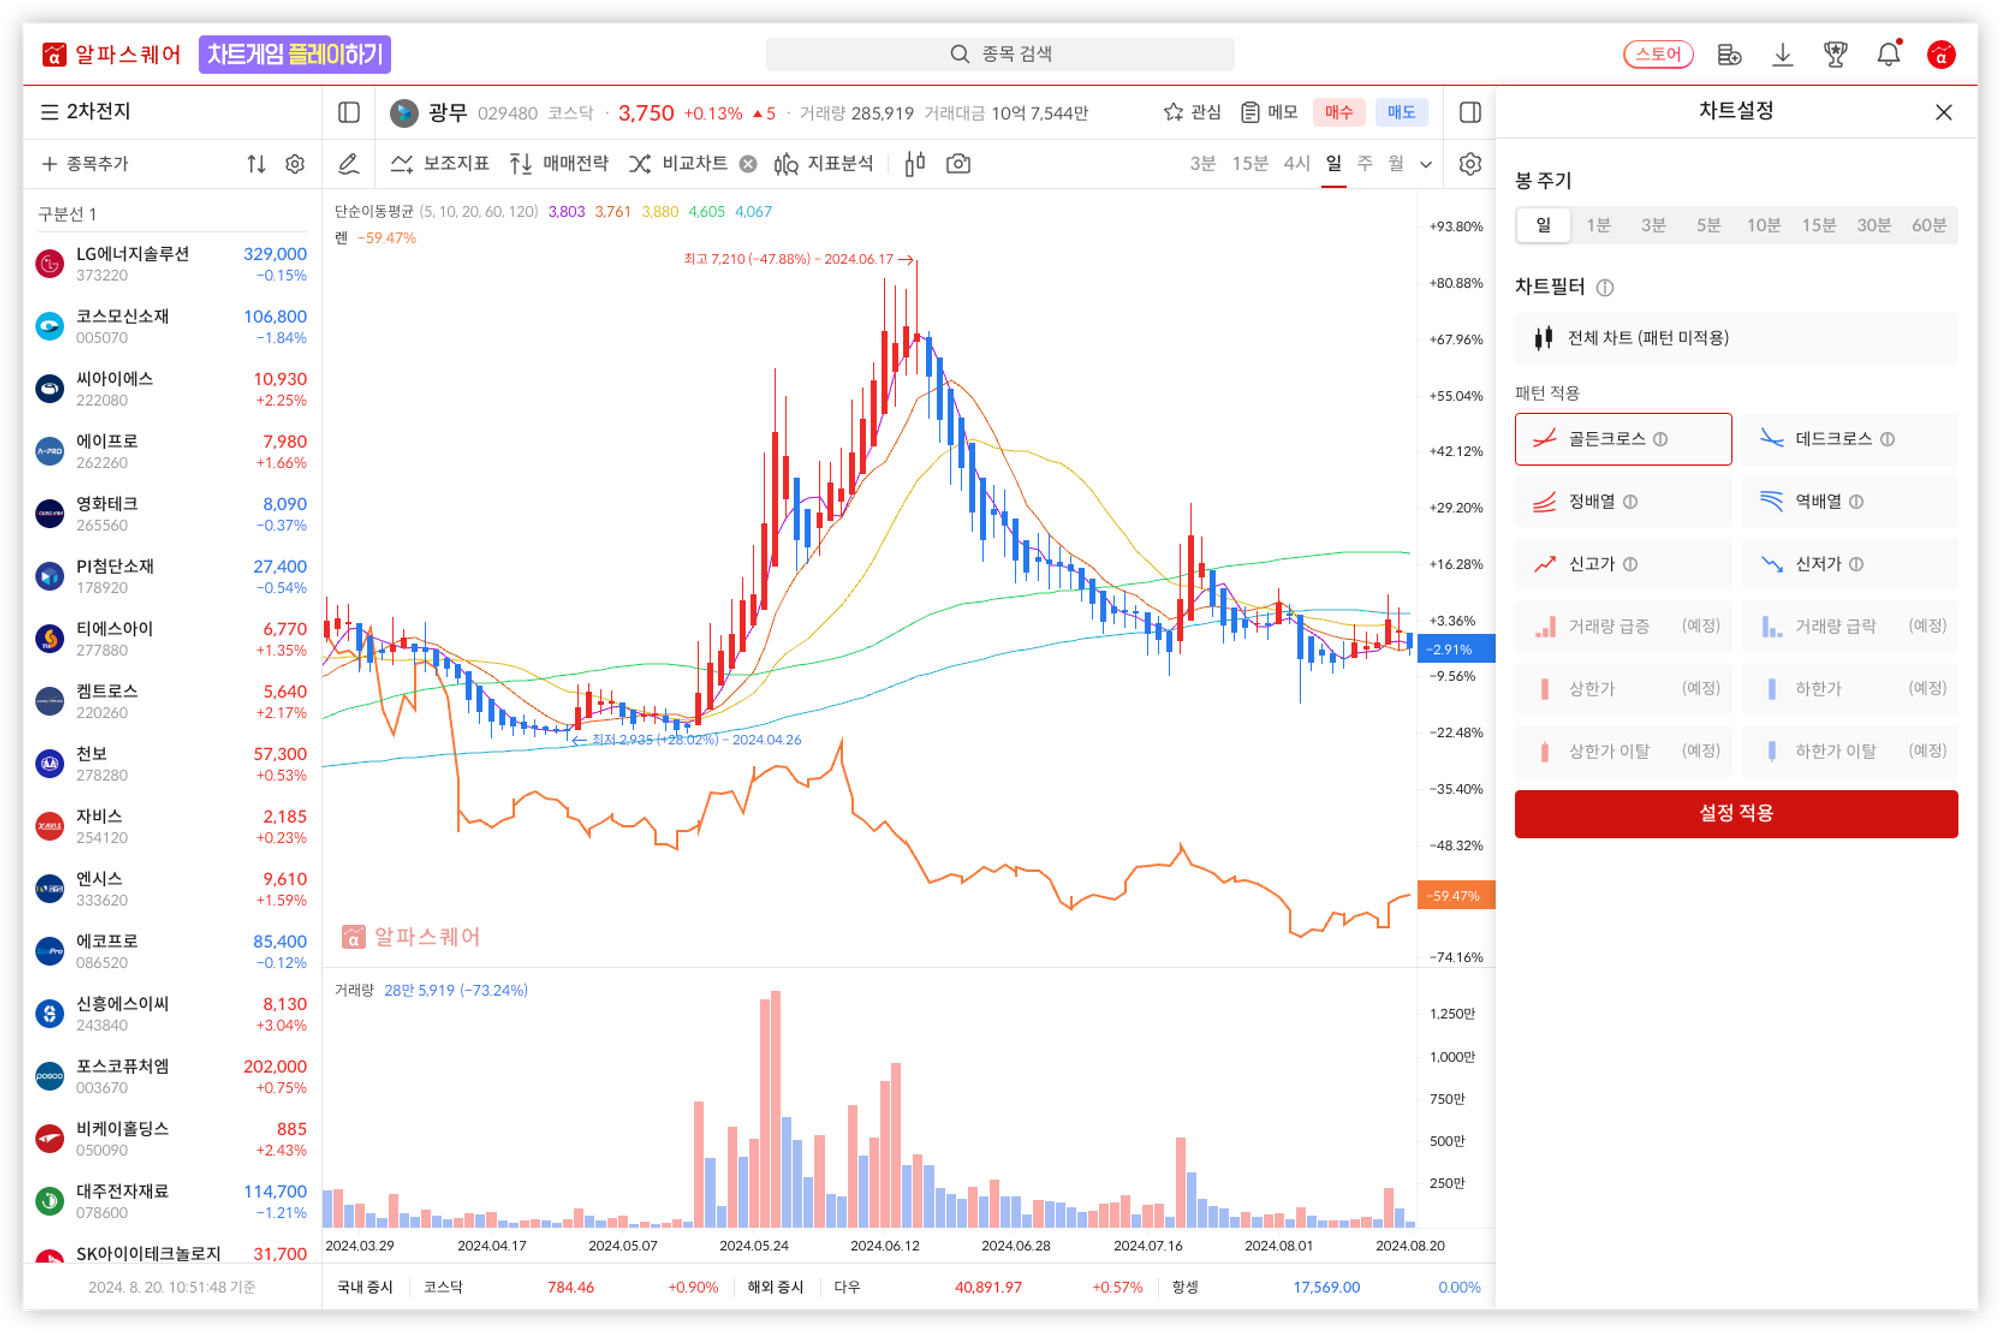Image resolution: width=2000 pixels, height=1332 pixels.
Task: Select the 3분 chart interval tab
Action: 1203,164
